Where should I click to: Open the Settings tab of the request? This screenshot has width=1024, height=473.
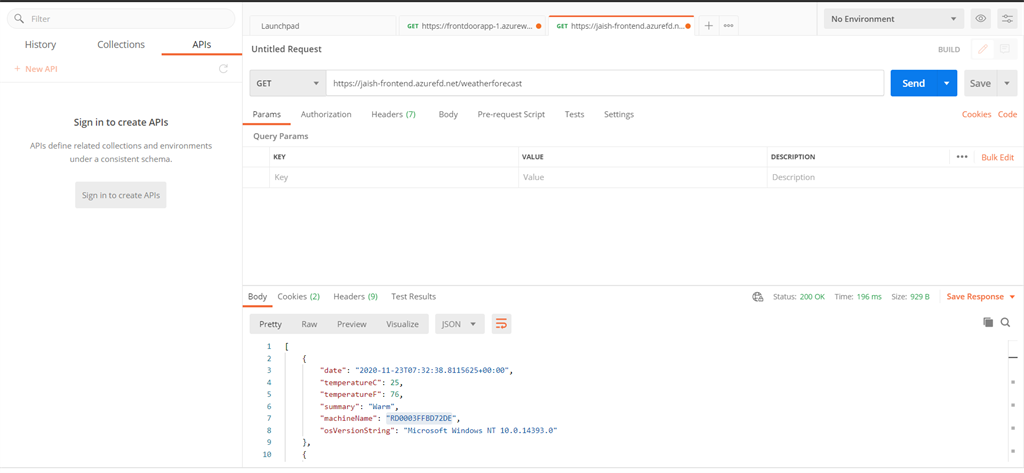tap(618, 114)
